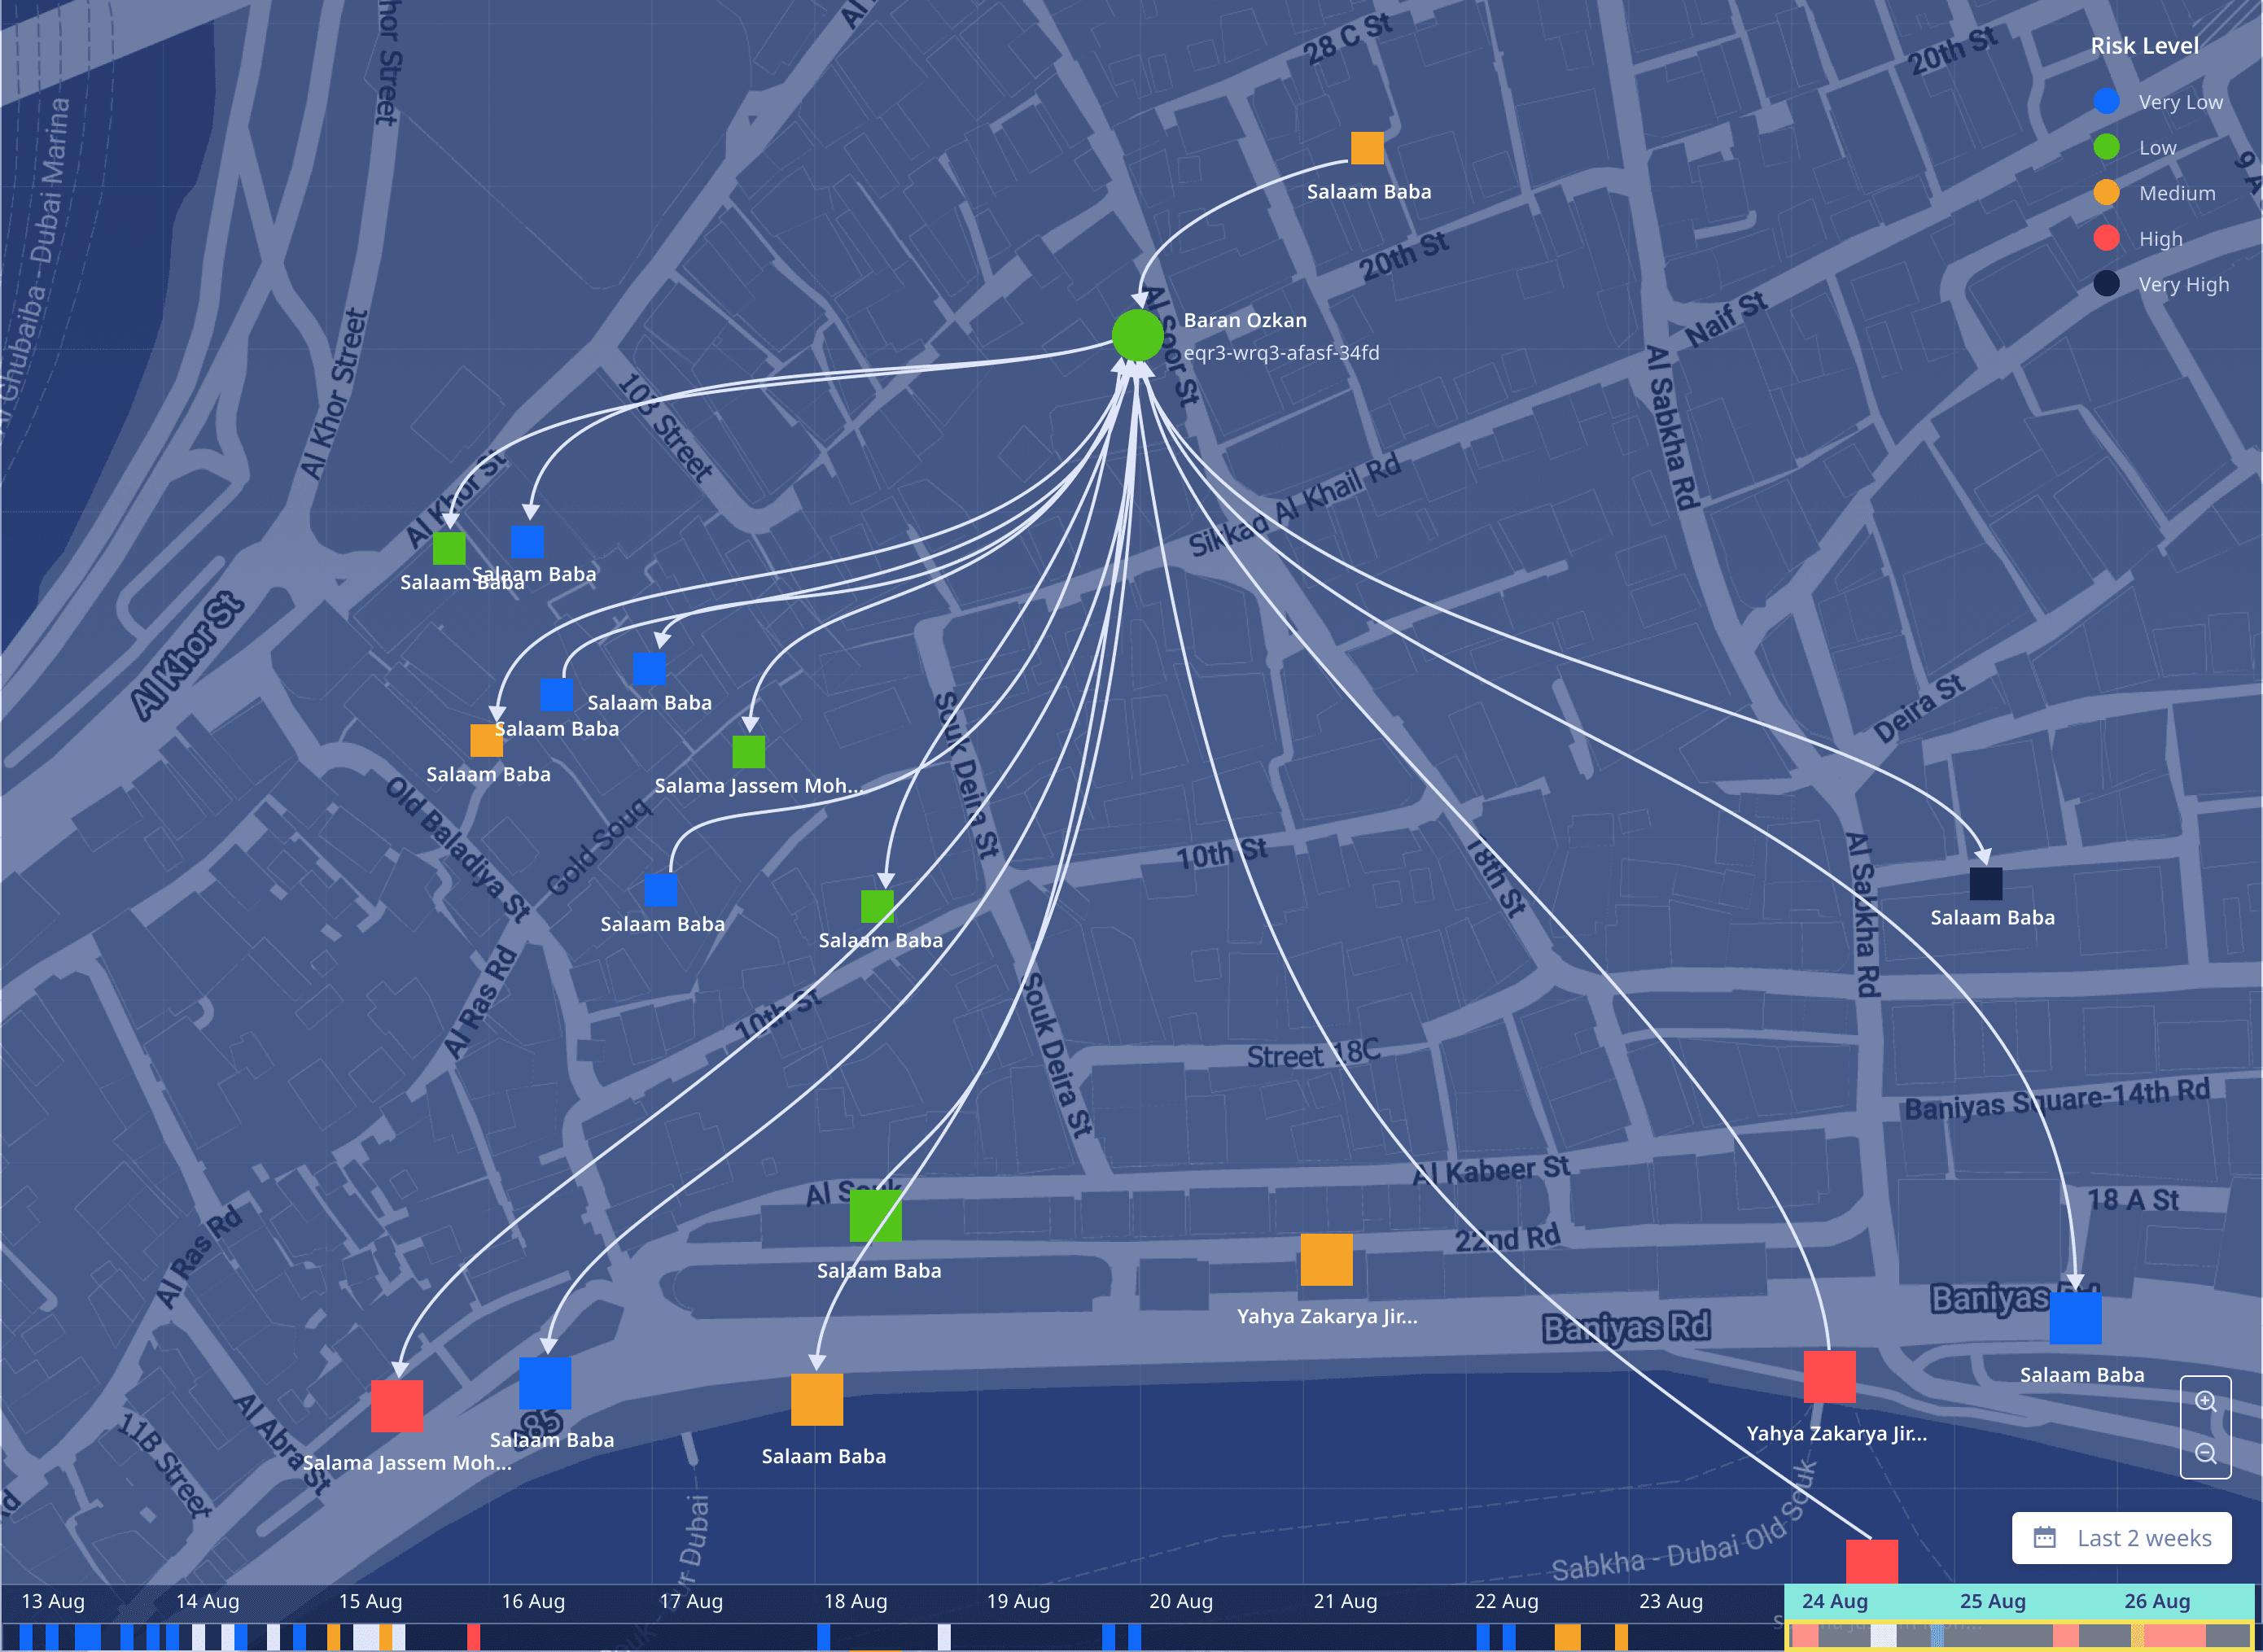
Task: Click 13 Aug timeline date label
Action: point(53,1601)
